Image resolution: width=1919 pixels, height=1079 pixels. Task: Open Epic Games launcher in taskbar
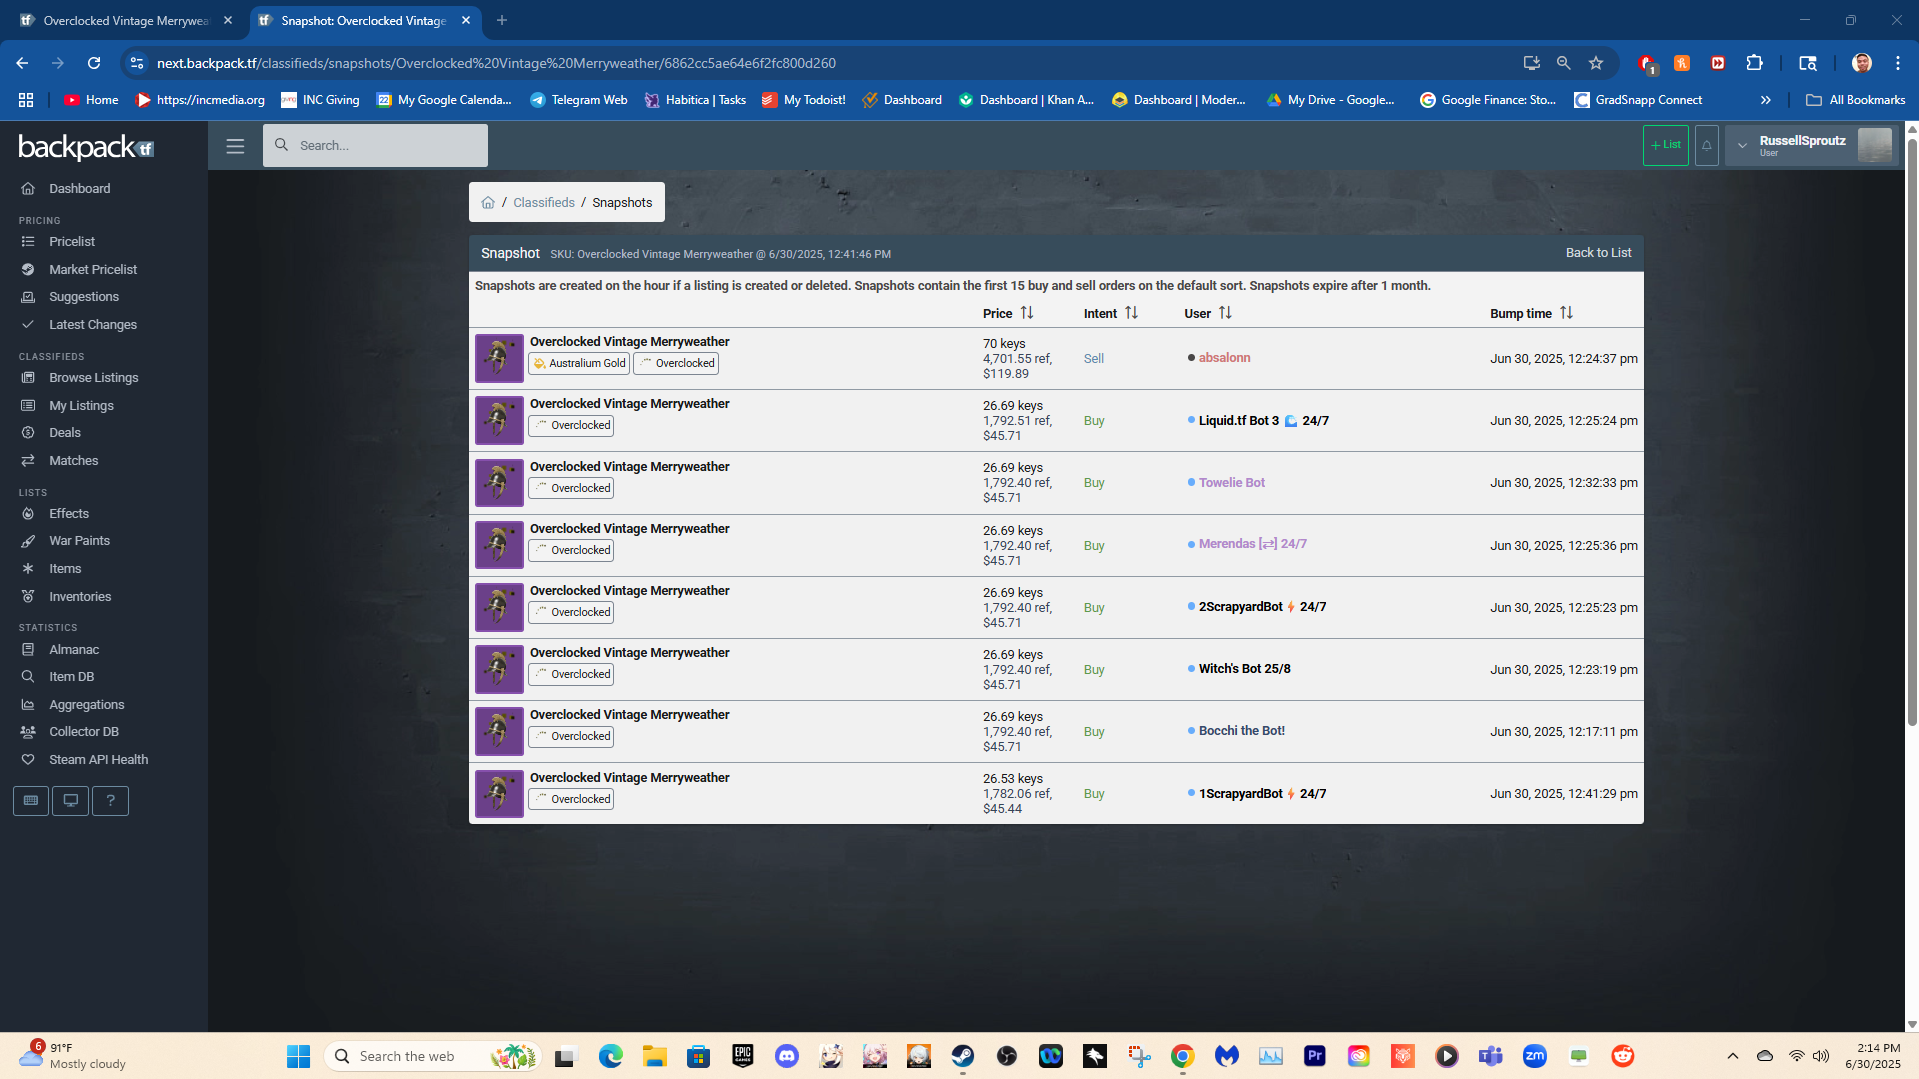(743, 1056)
